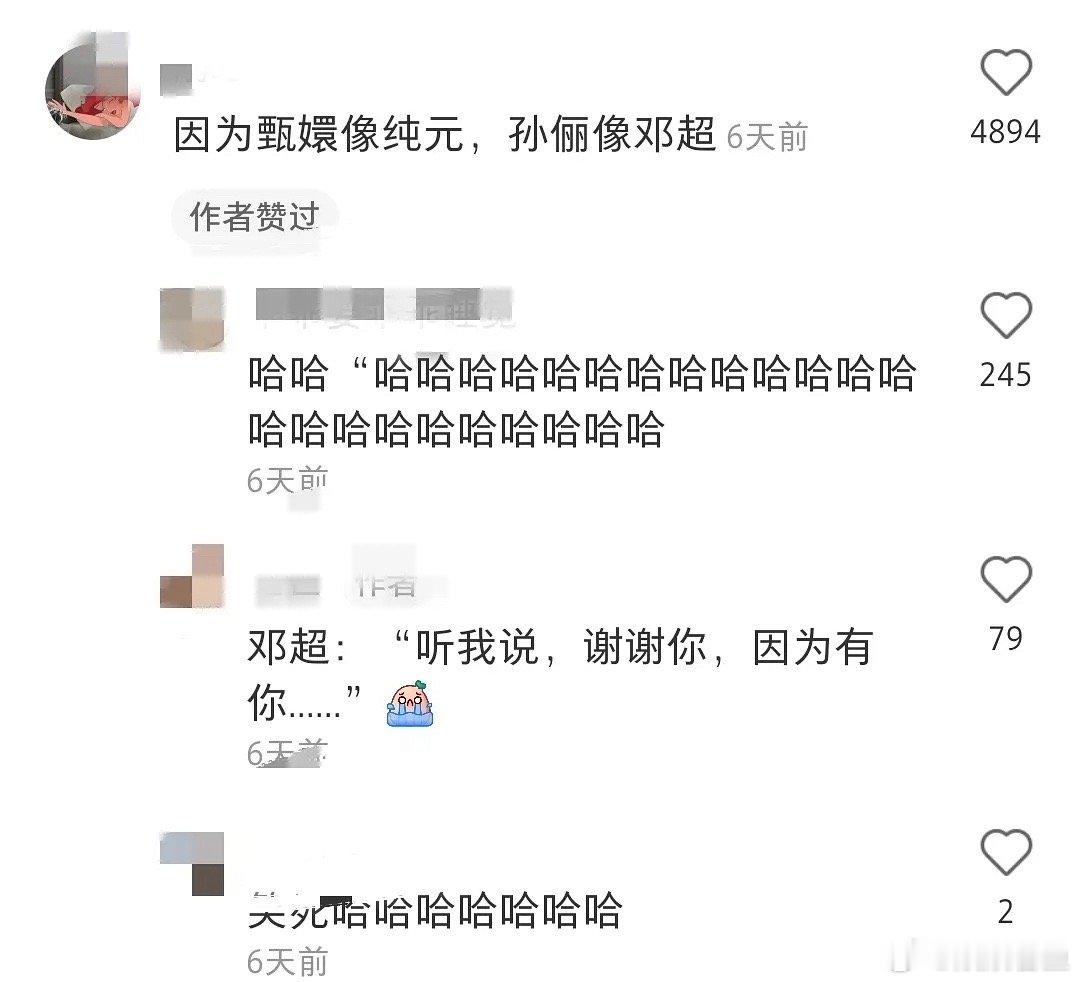
Task: Select the 笑死哈哈哈 reply text
Action: 435,911
